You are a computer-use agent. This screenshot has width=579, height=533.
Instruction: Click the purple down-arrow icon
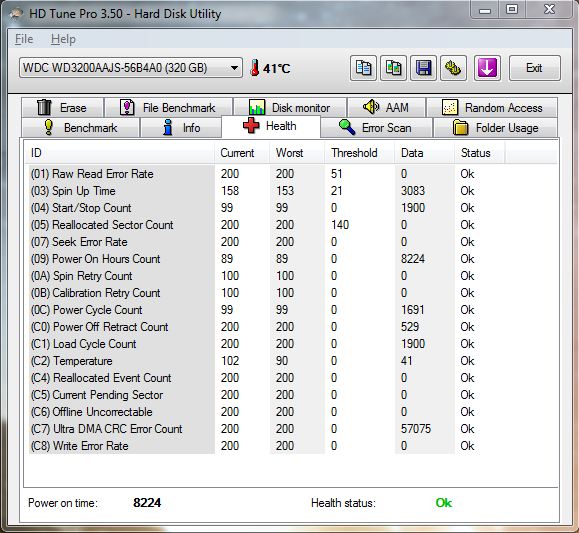[x=487, y=68]
